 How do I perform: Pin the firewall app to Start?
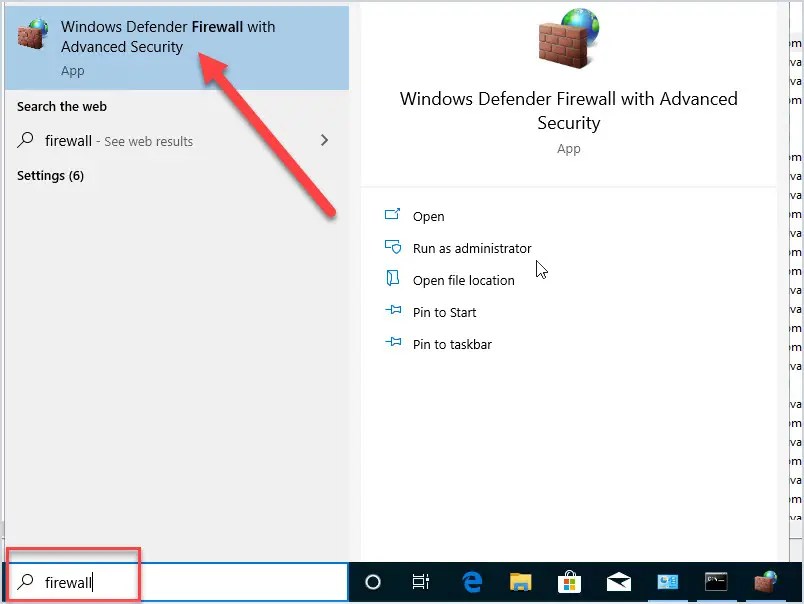point(444,312)
